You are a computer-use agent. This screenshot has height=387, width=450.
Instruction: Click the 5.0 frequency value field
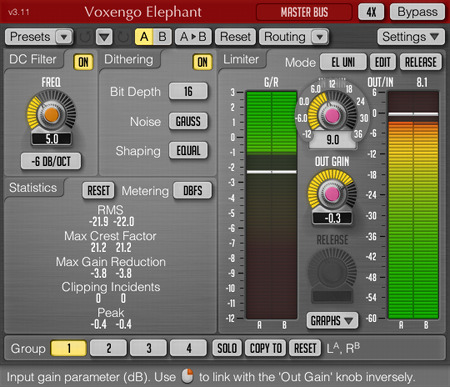tap(51, 139)
